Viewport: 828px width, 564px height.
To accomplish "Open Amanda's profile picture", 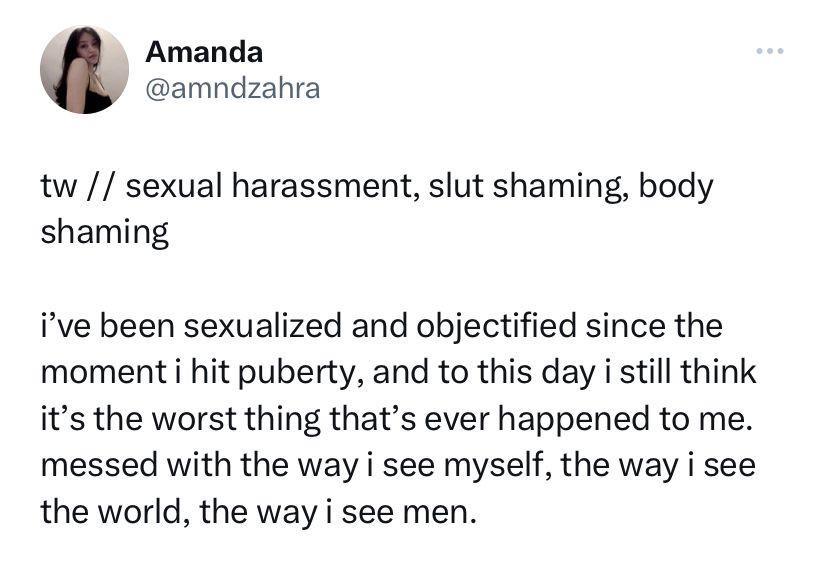I will point(84,69).
